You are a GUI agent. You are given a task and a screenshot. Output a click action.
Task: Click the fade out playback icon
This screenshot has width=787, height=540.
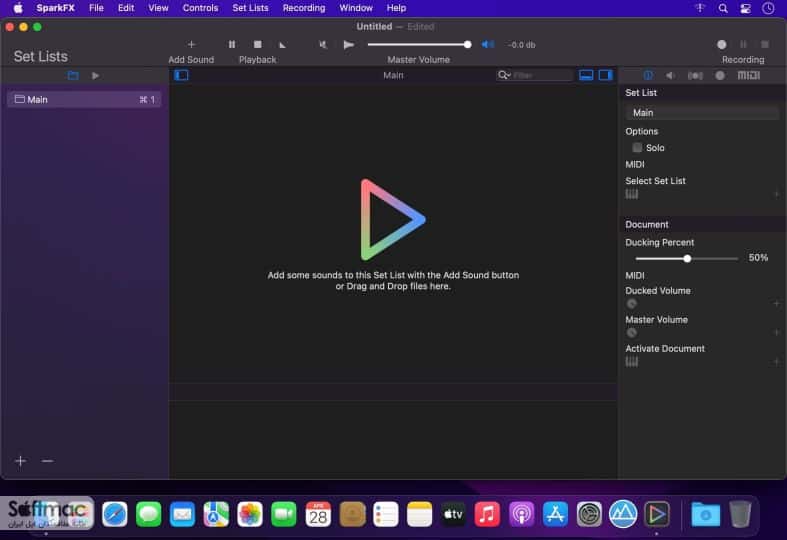[x=283, y=45]
